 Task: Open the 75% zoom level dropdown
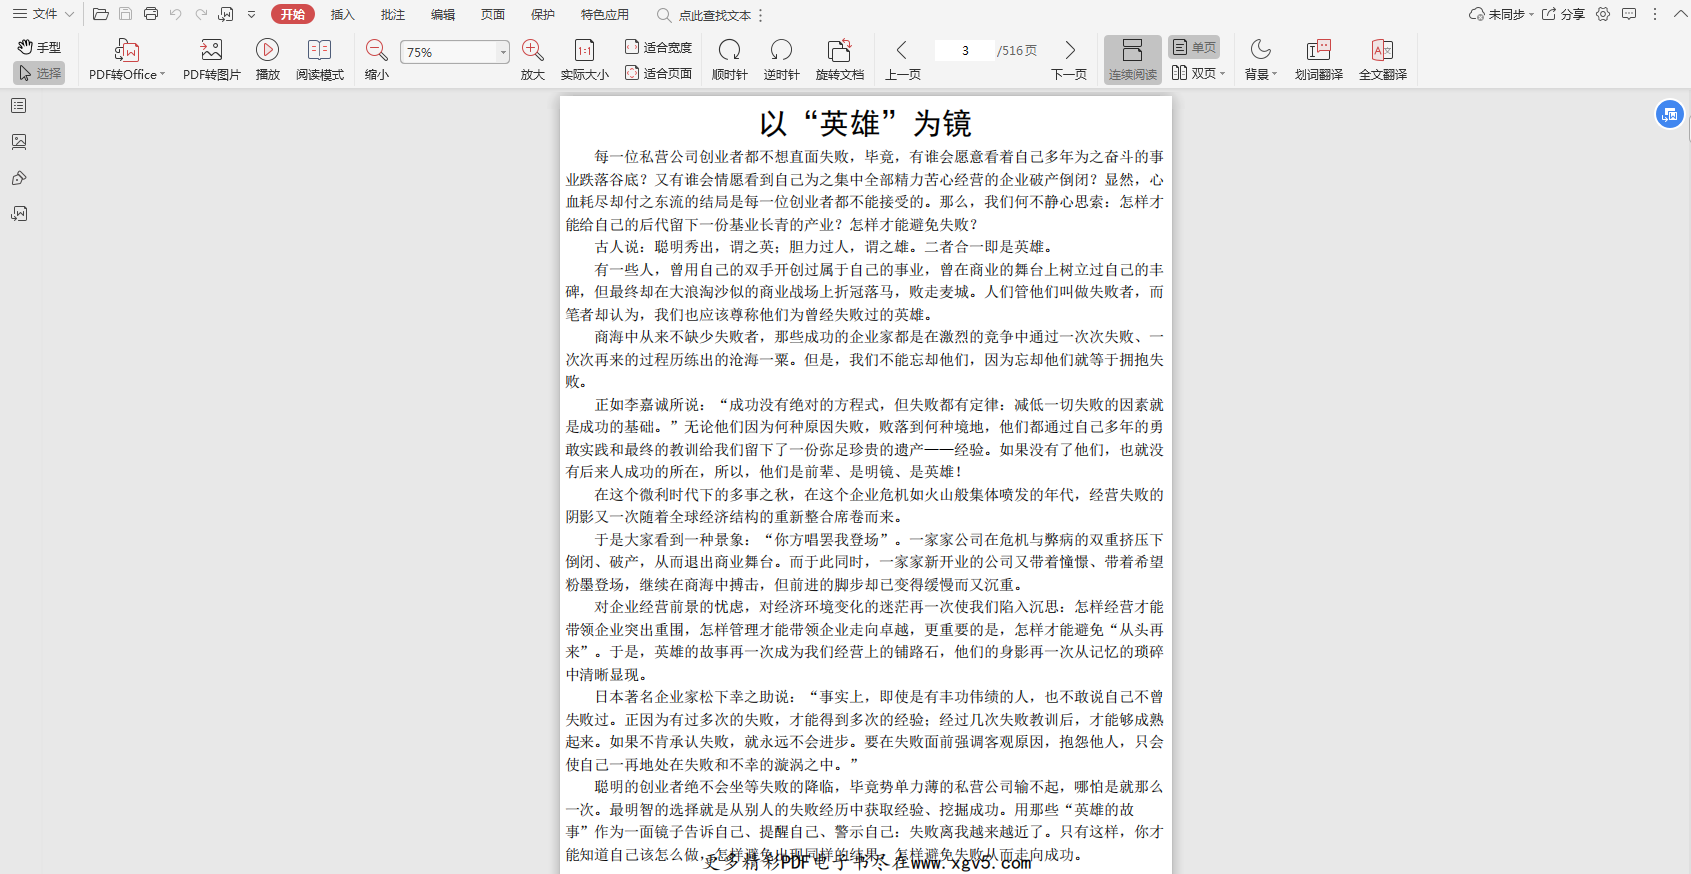[x=502, y=52]
